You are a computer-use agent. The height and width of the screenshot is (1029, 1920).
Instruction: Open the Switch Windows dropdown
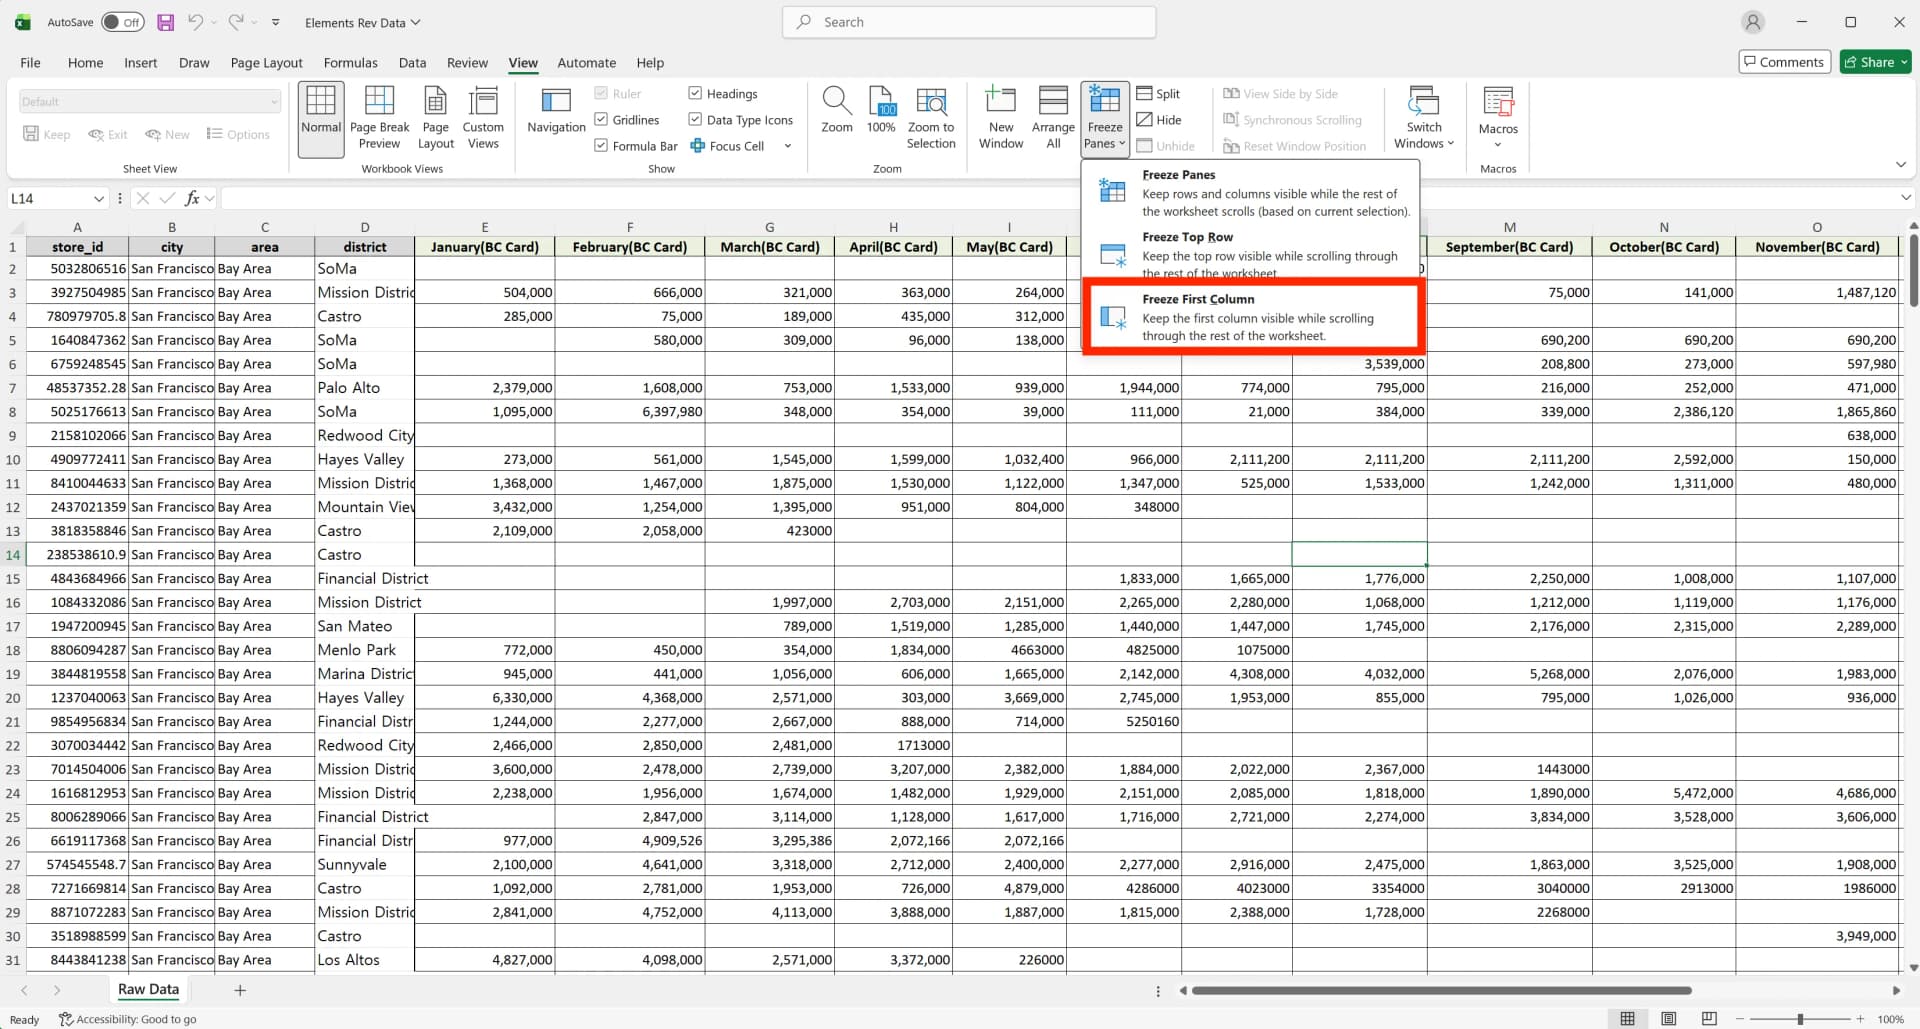click(1423, 117)
